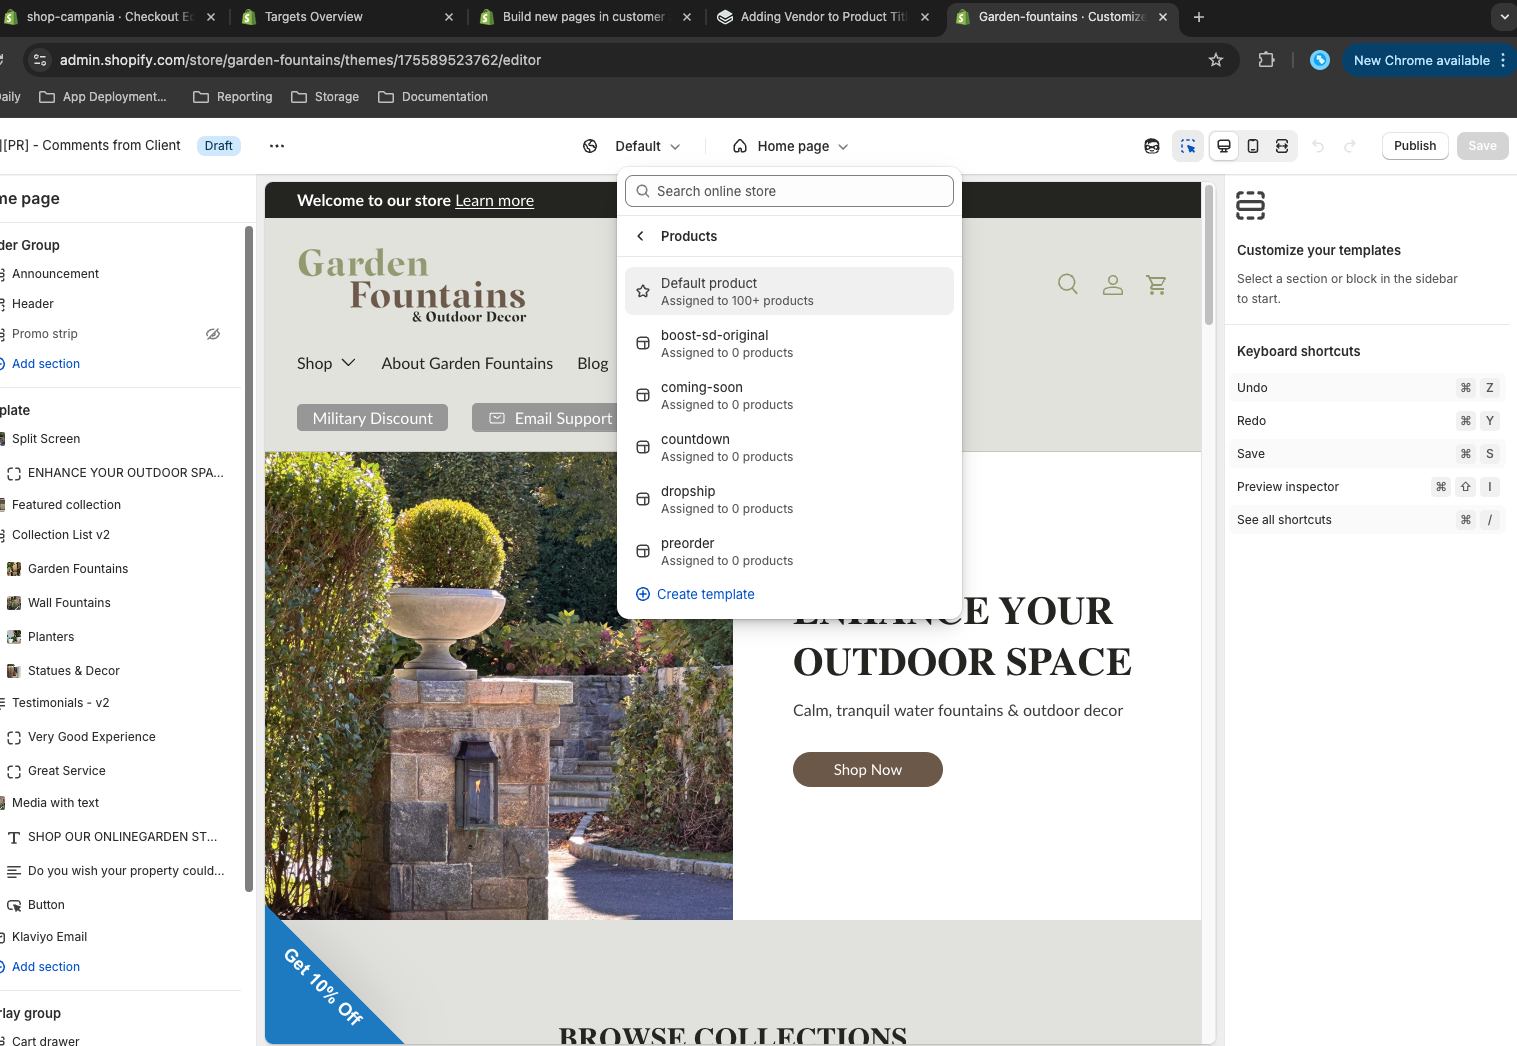Select the Wall Fountains block in sidebar

69,603
